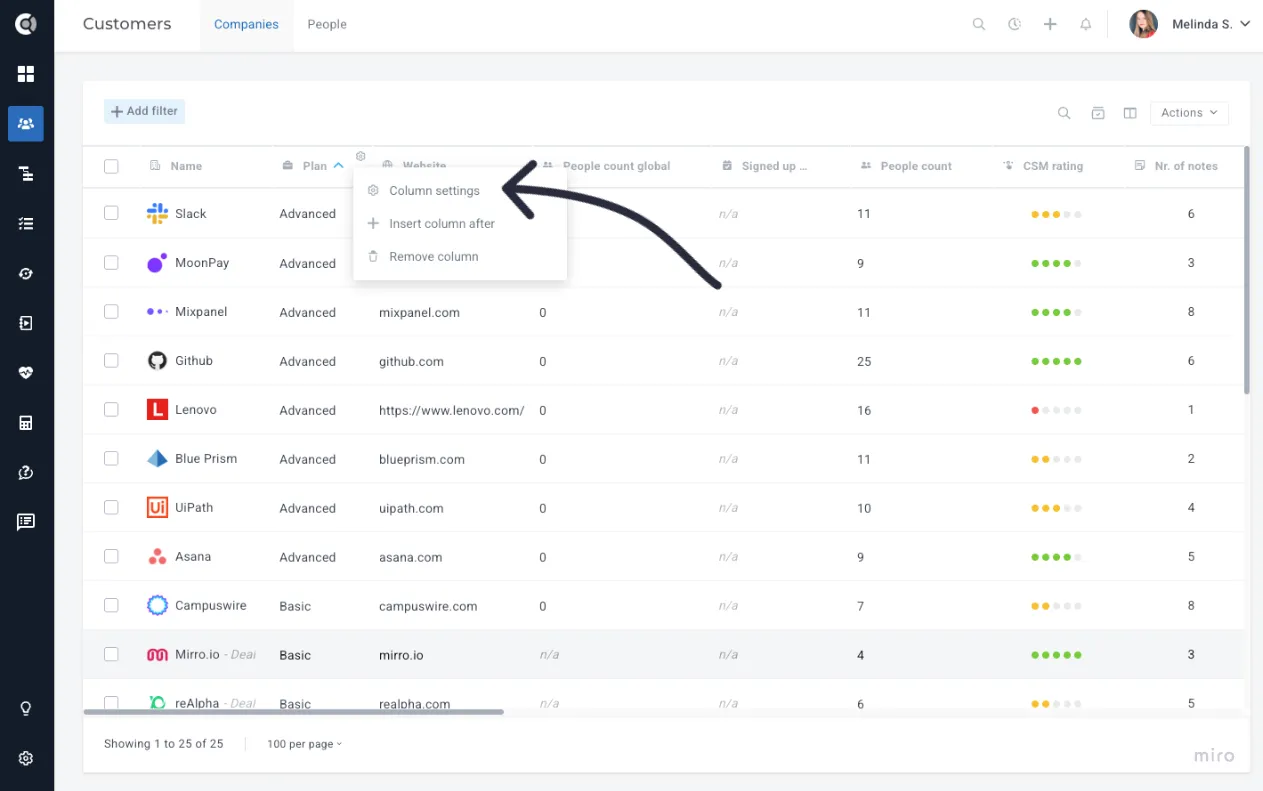Click the blueprism.com website cell
Screen dimensions: 1263x791
point(422,459)
